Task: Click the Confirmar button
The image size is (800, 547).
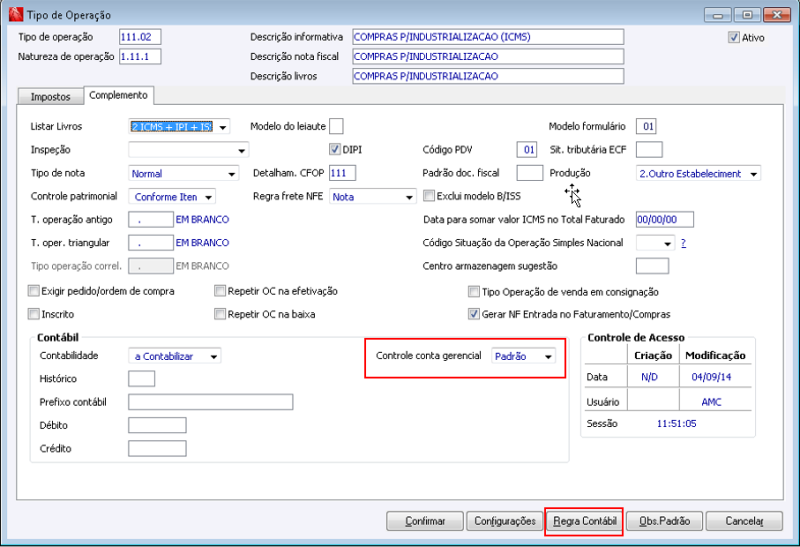Action: coord(425,521)
